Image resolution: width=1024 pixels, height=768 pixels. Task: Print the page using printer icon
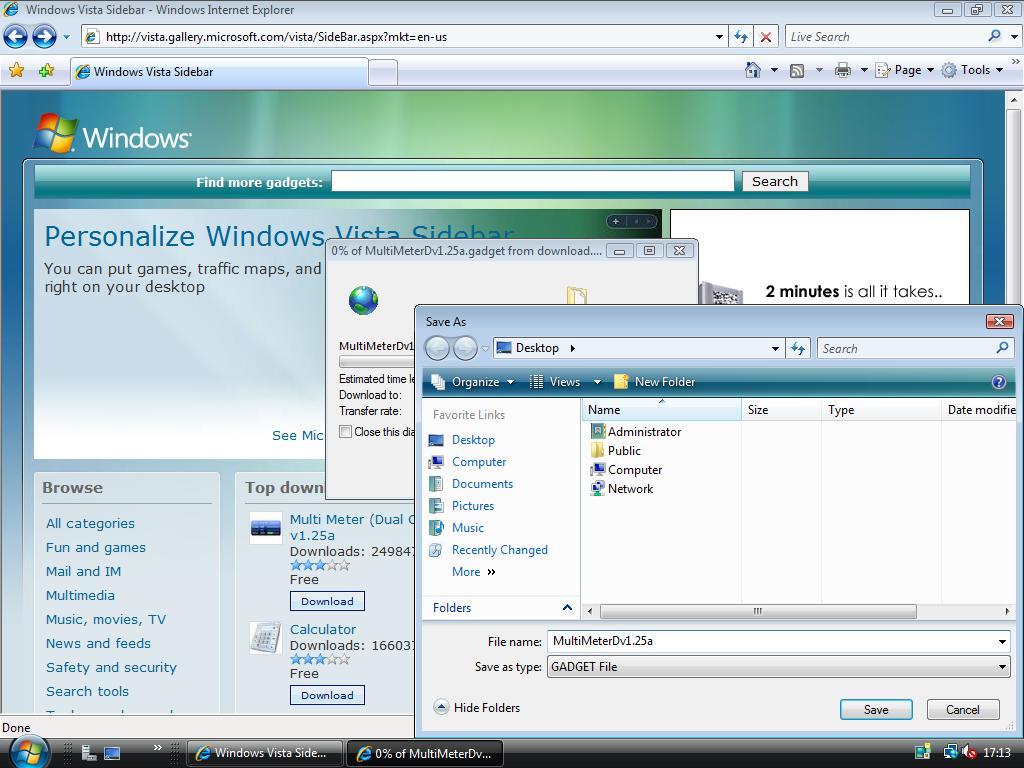[843, 70]
